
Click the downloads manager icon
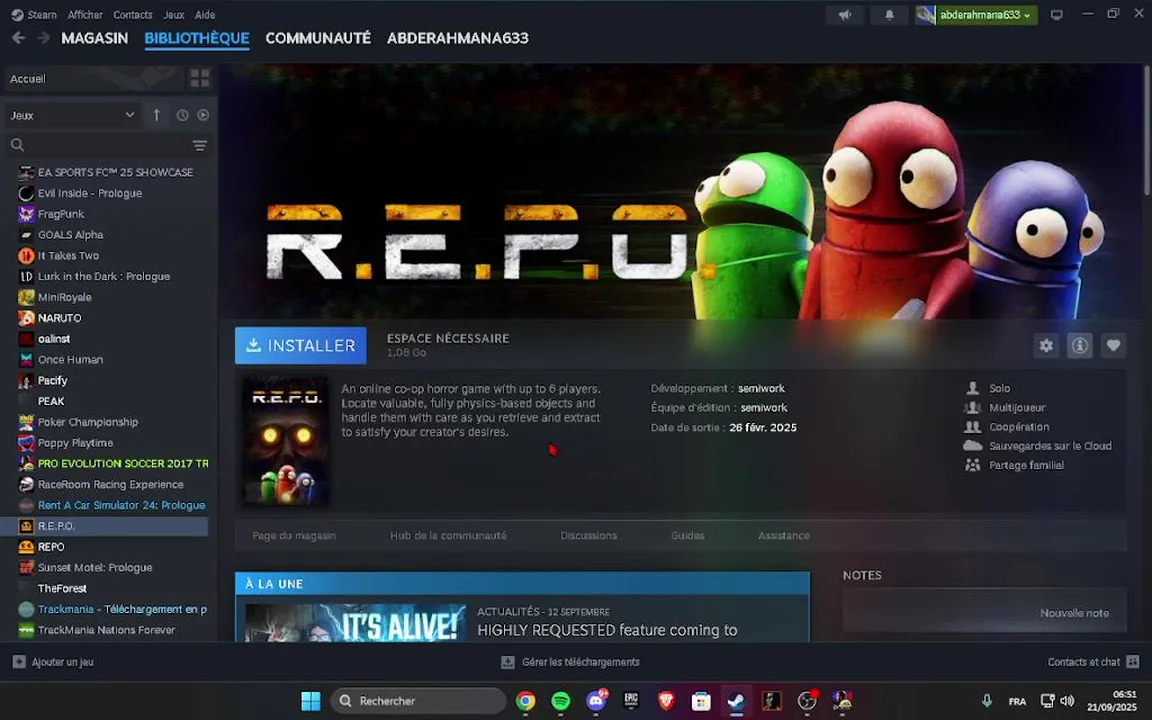click(508, 662)
